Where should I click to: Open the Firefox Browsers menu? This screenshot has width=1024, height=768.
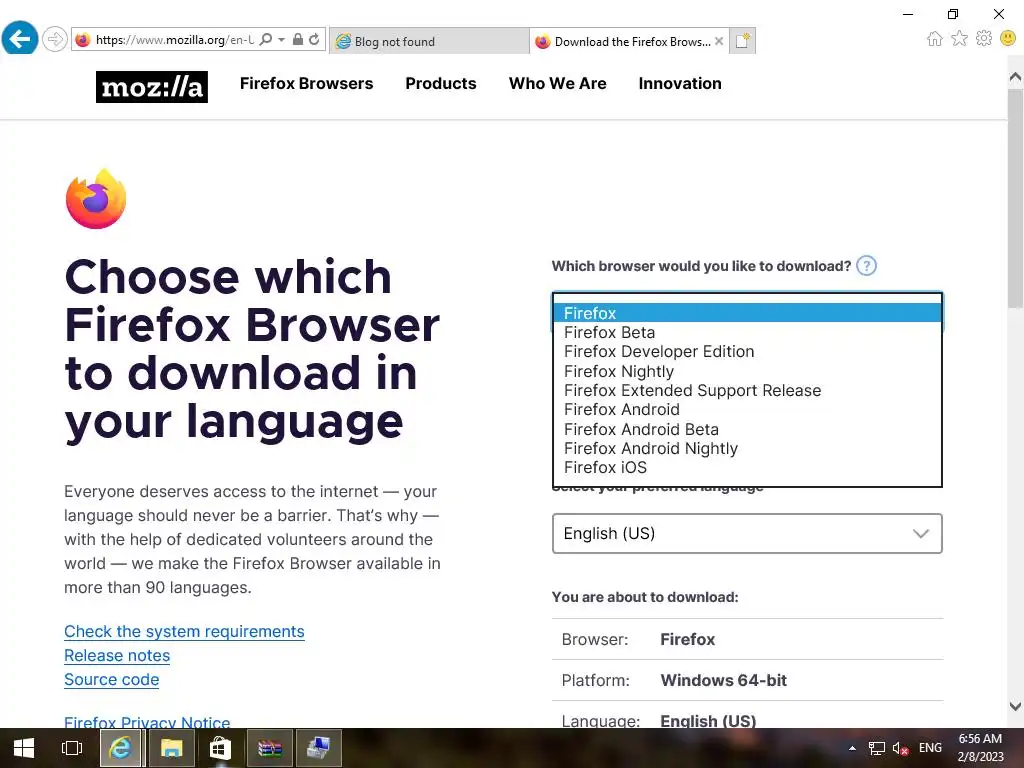(x=306, y=84)
